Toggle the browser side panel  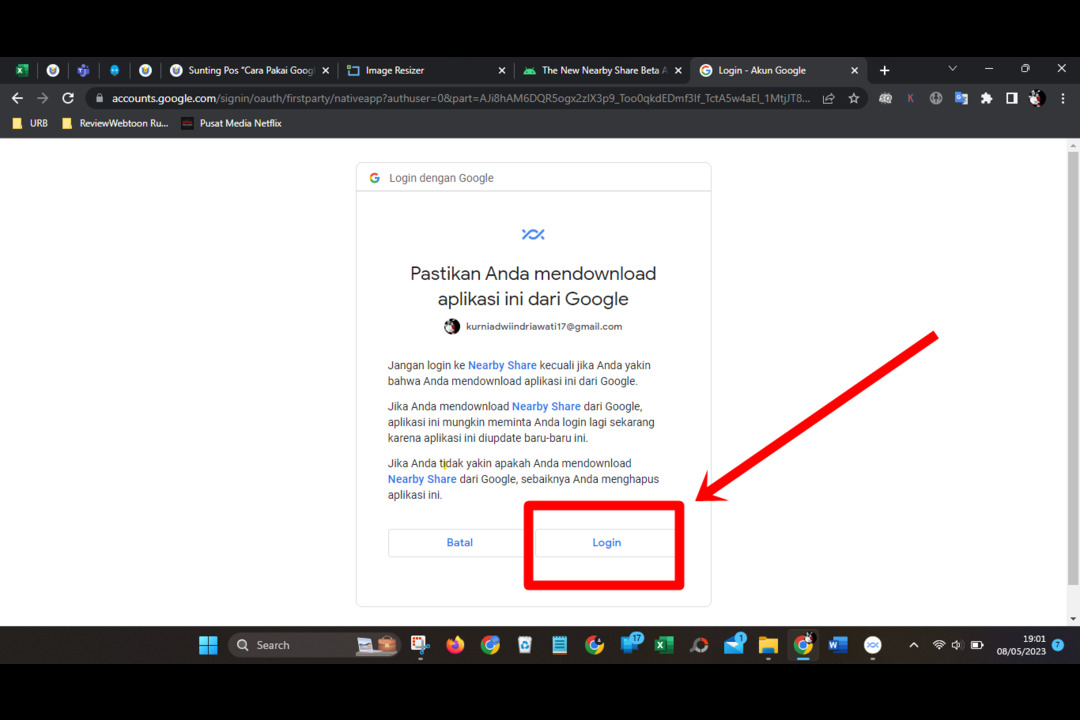pyautogui.click(x=1011, y=99)
